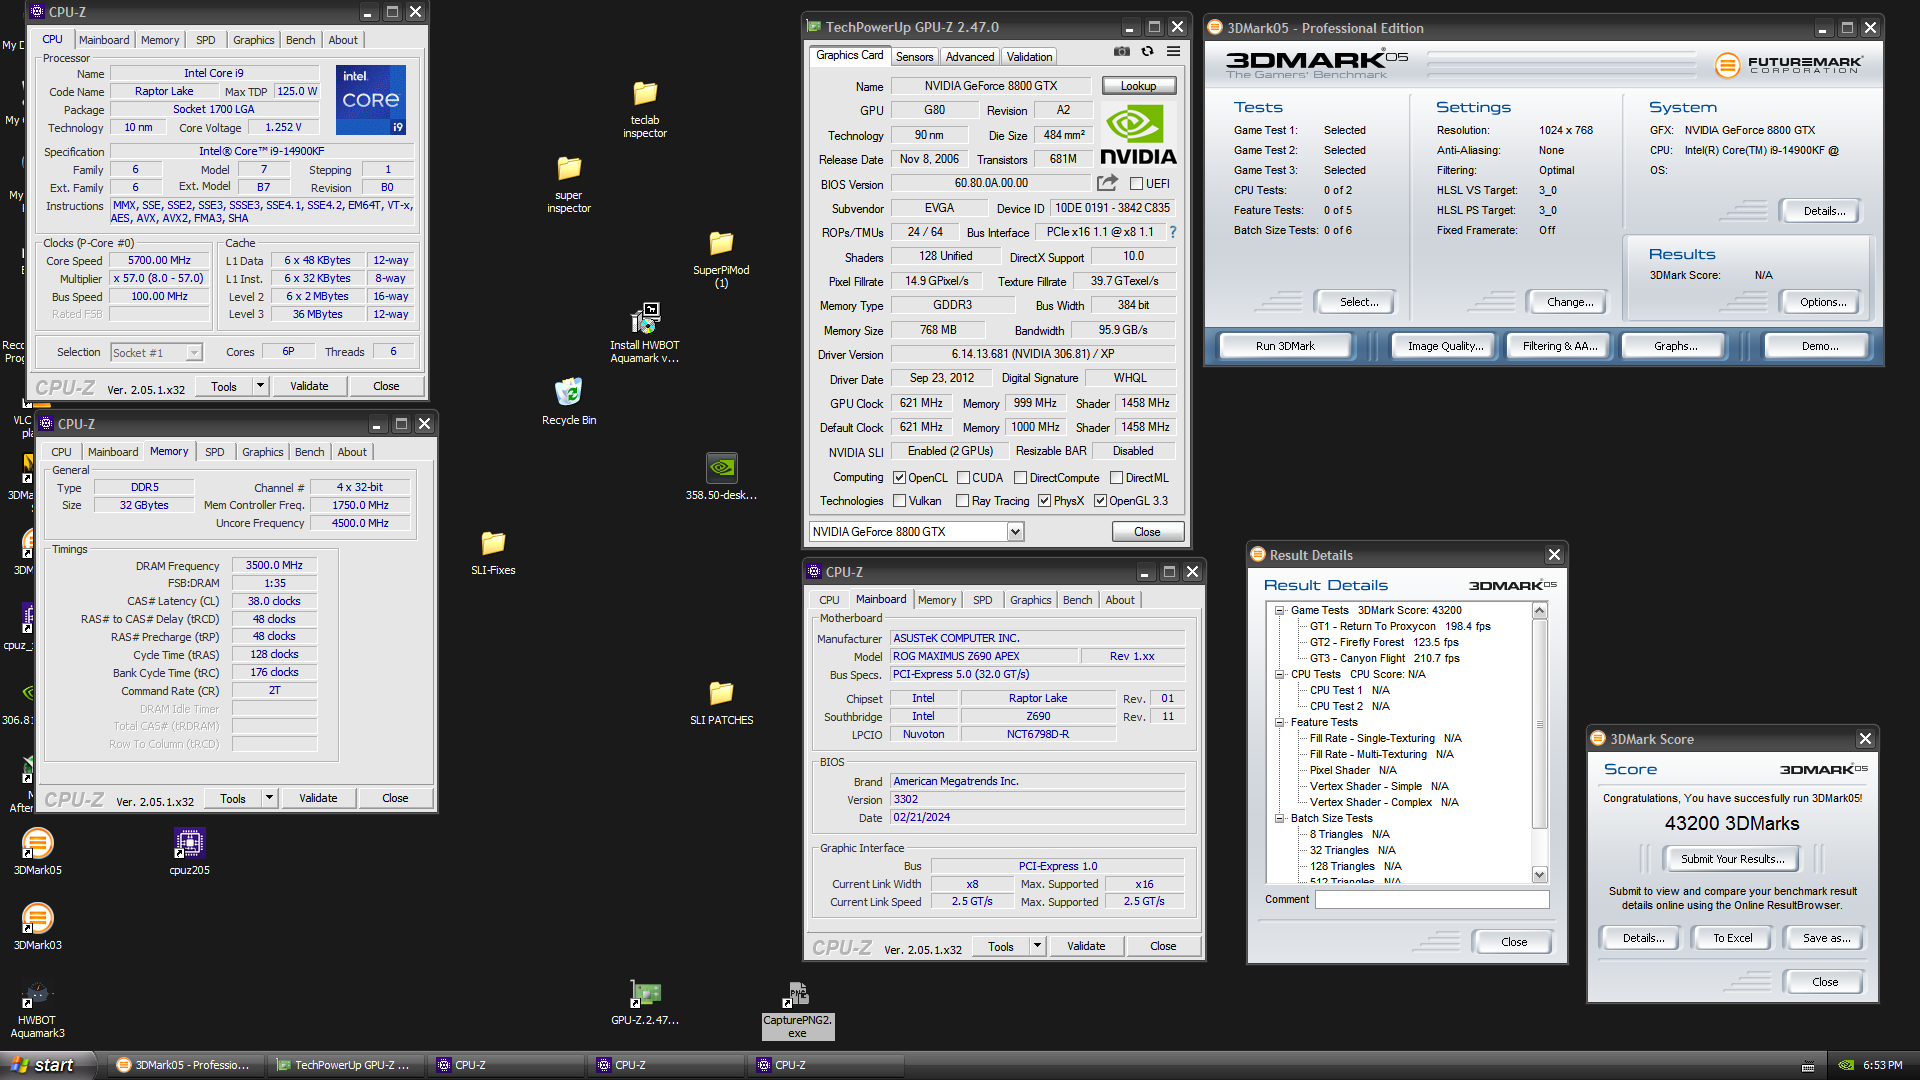Click the Bus Interface question mark help
The width and height of the screenshot is (1920, 1080).
click(1173, 232)
